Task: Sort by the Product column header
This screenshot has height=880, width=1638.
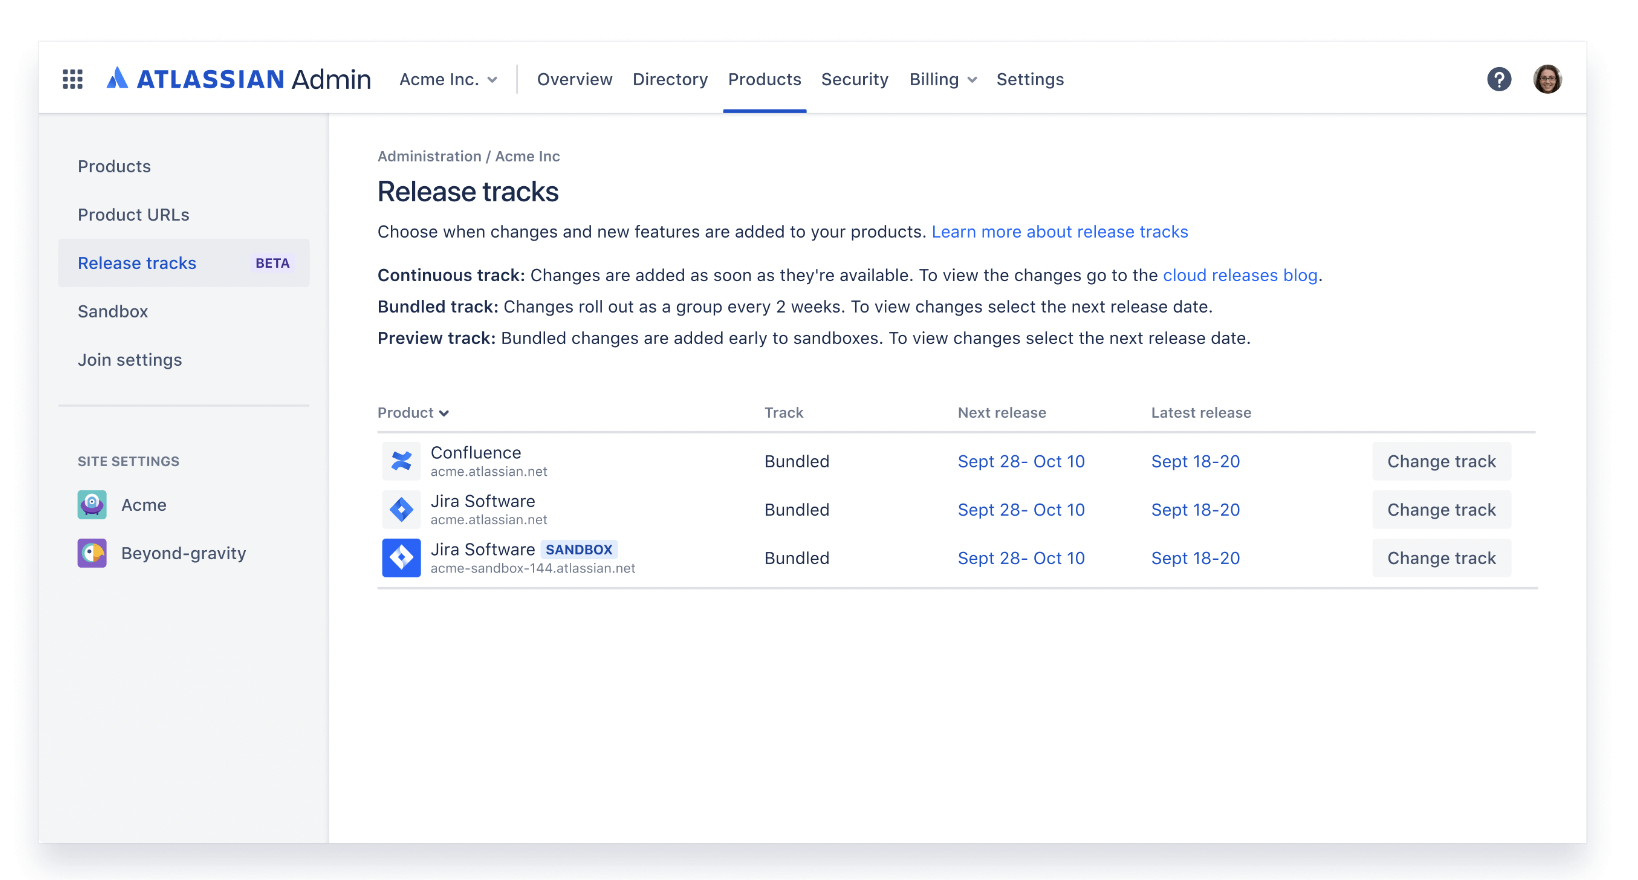Action: click(413, 413)
